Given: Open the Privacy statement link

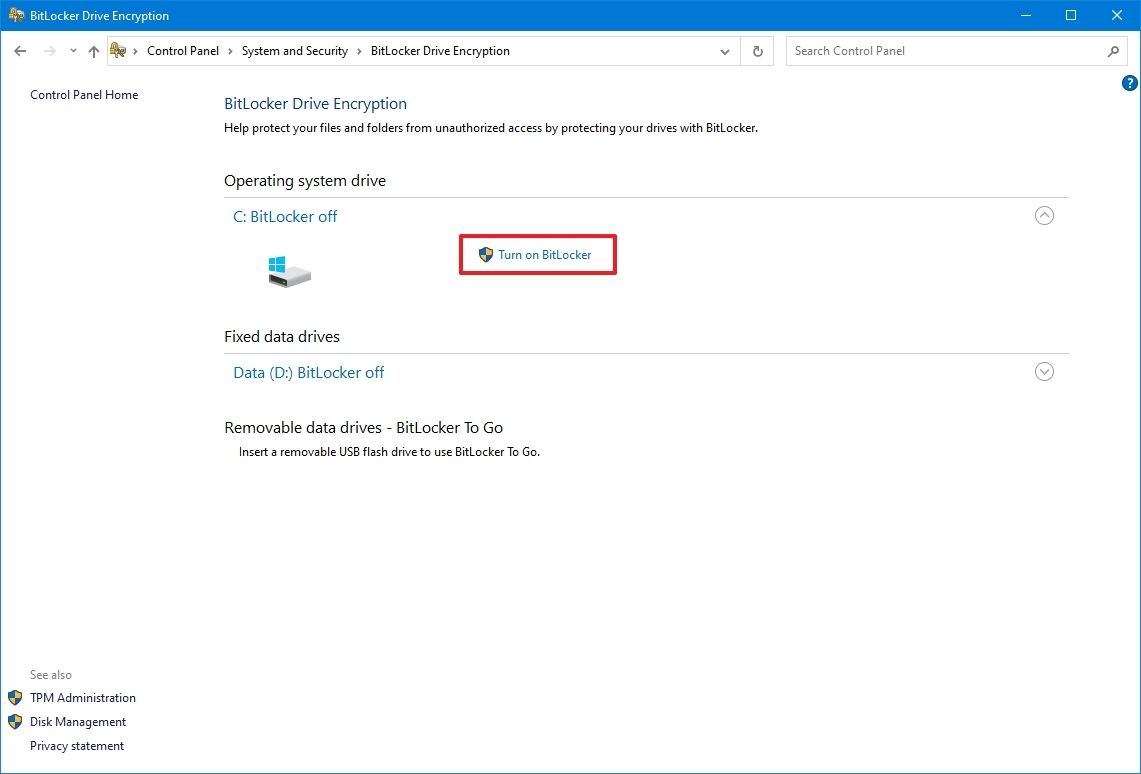Looking at the screenshot, I should (x=77, y=746).
